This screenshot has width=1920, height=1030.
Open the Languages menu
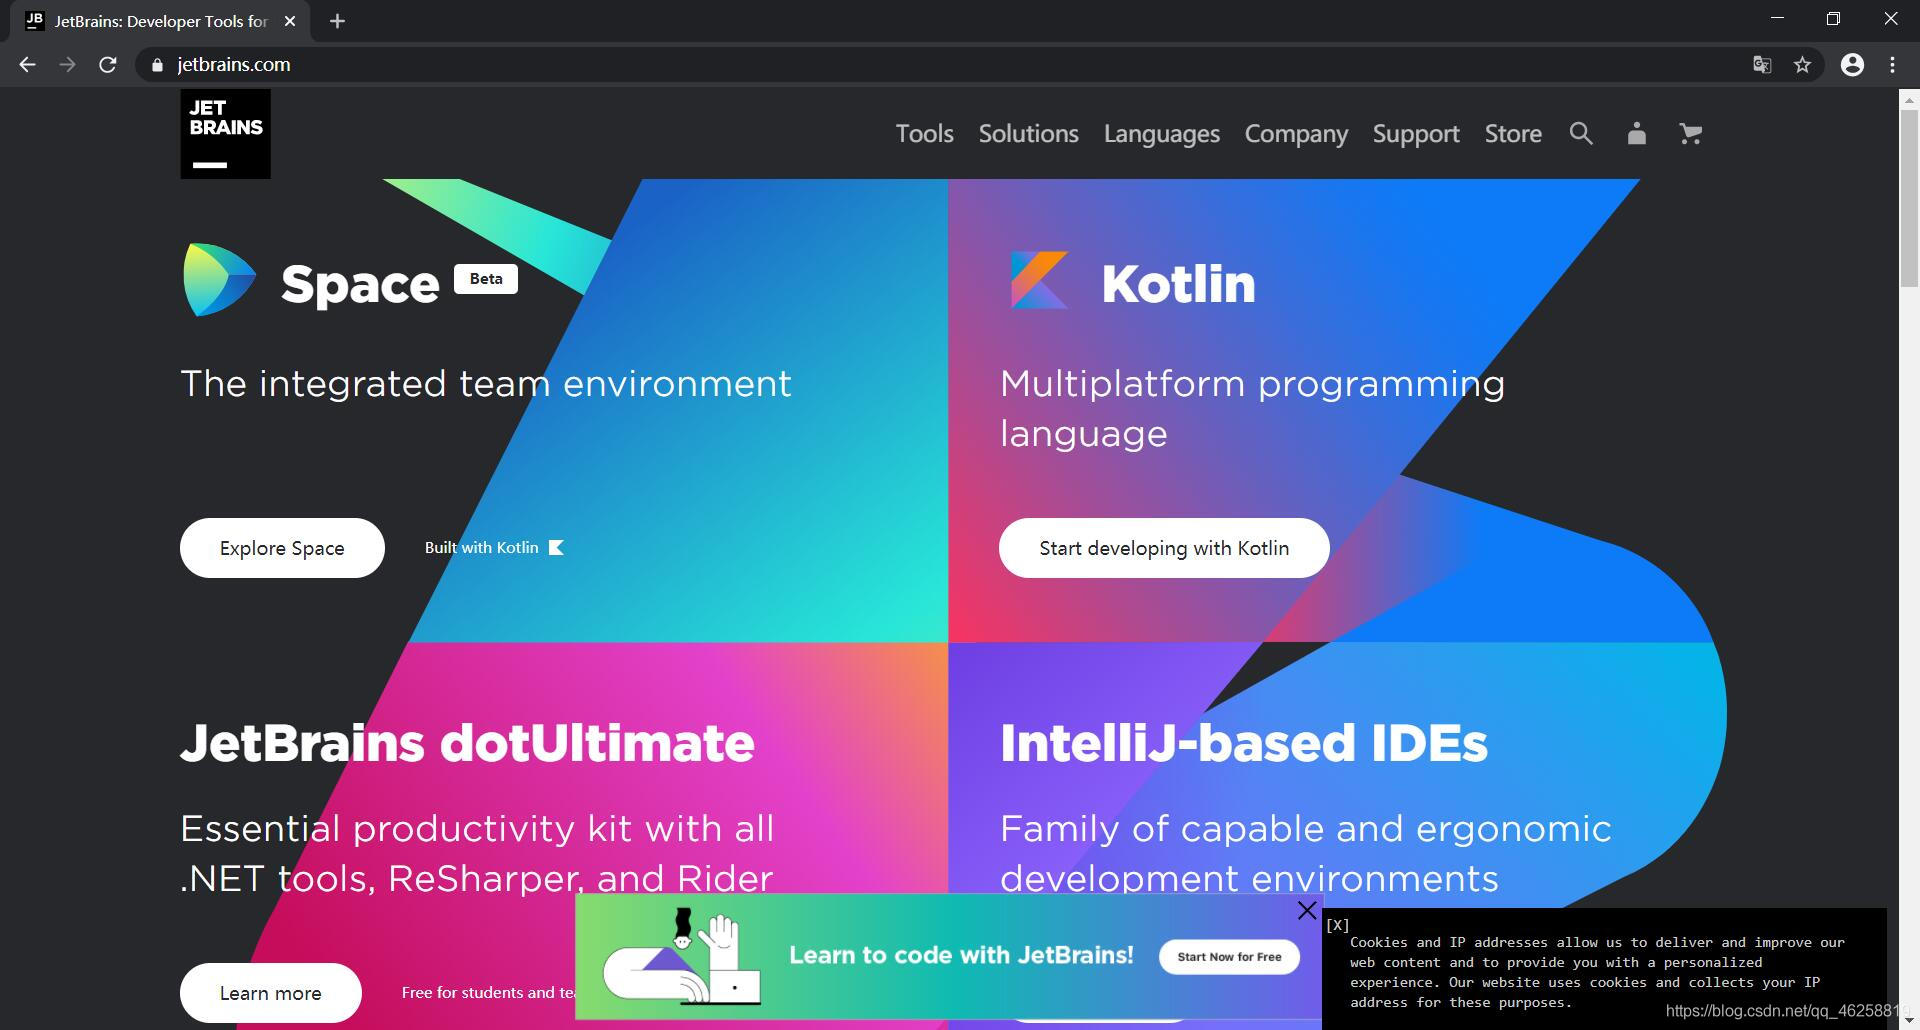(1161, 133)
